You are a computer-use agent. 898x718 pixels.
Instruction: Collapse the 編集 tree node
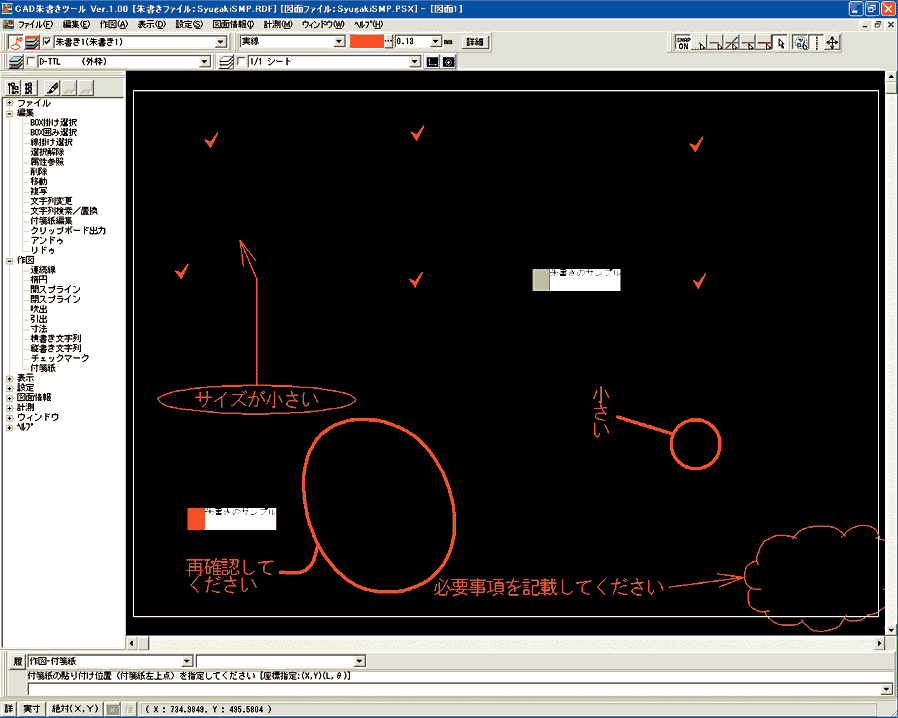coord(9,113)
